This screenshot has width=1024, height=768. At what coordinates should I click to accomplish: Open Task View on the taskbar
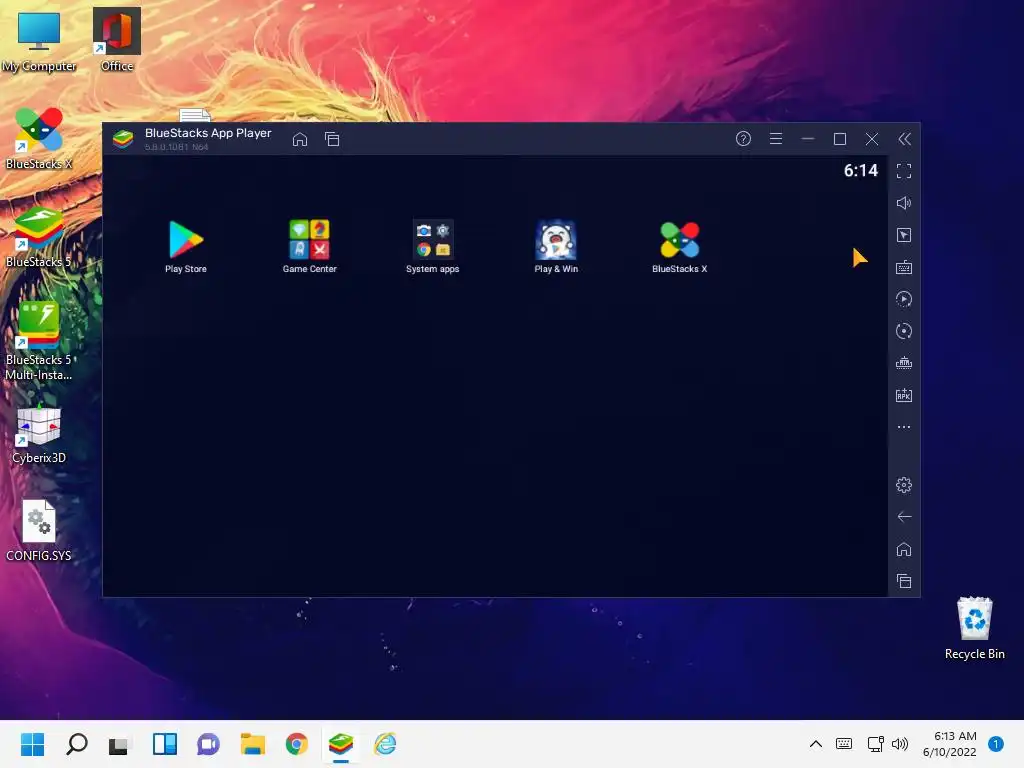tap(120, 744)
